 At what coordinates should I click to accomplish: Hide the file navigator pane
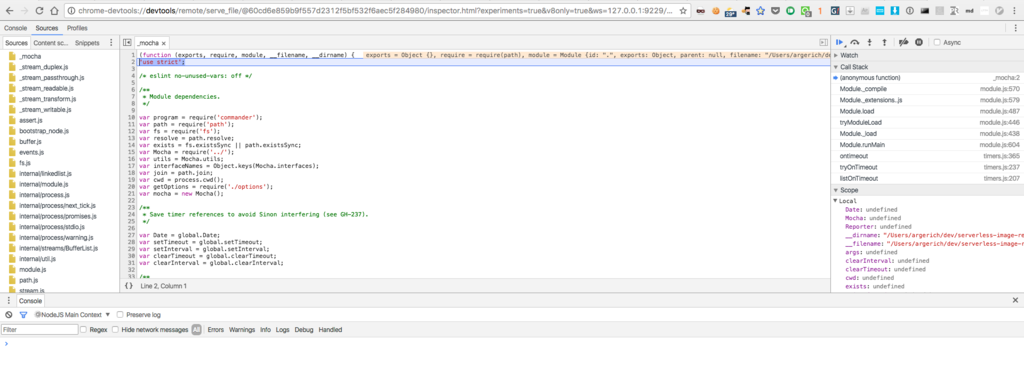pyautogui.click(x=127, y=42)
